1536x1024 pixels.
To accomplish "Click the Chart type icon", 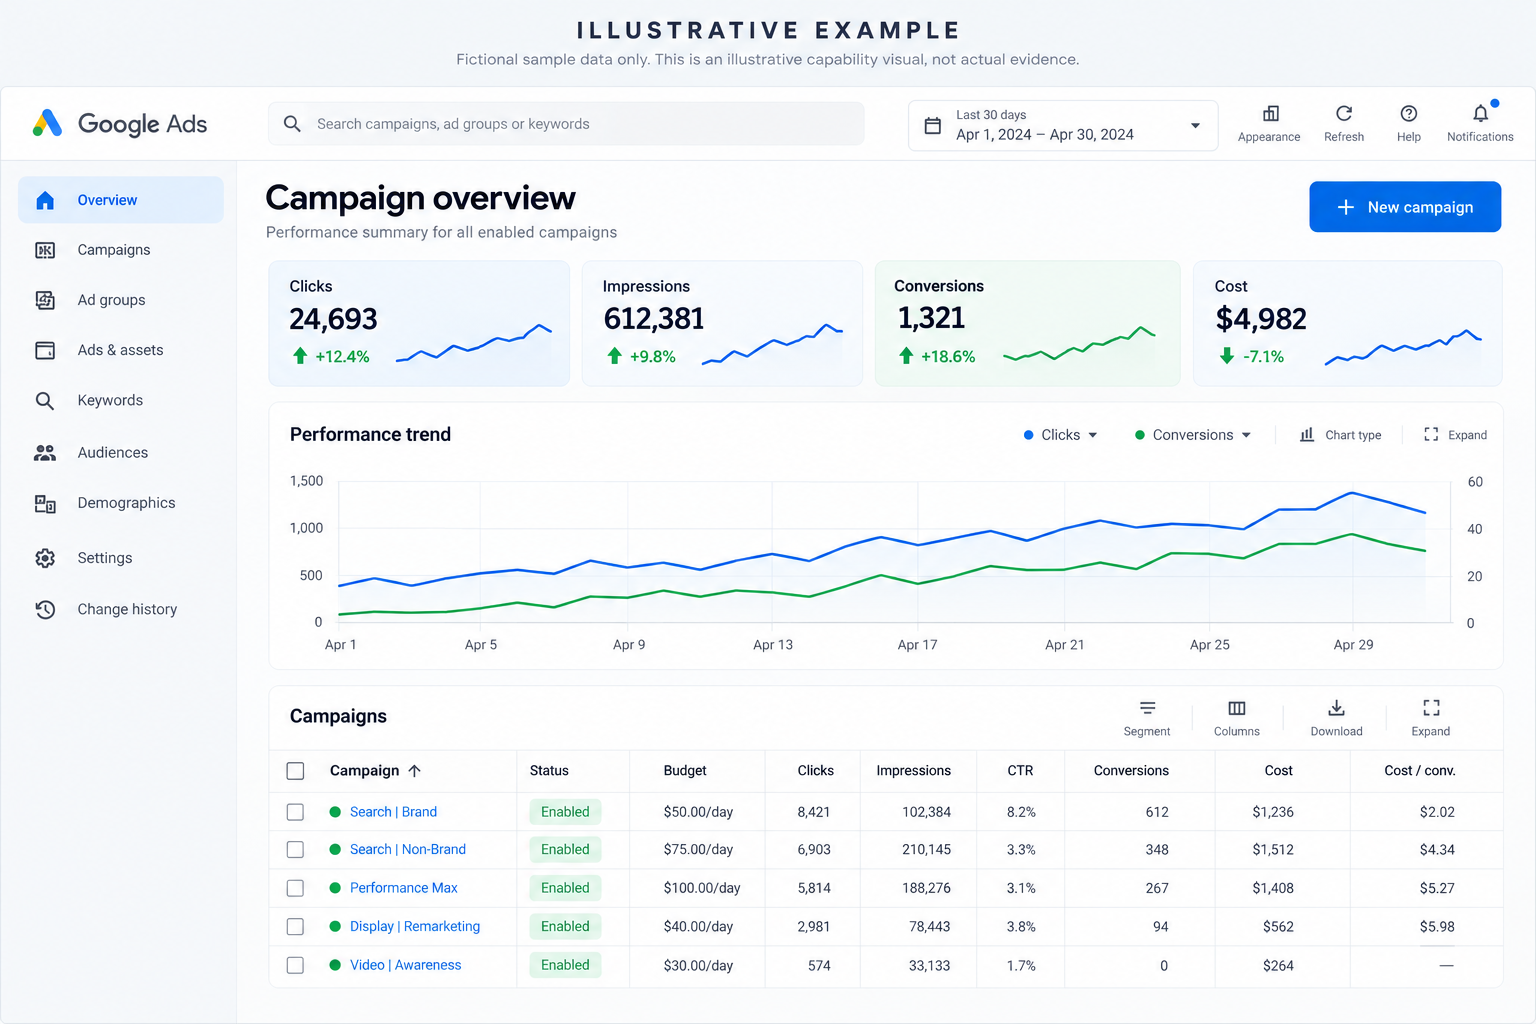I will [1307, 434].
